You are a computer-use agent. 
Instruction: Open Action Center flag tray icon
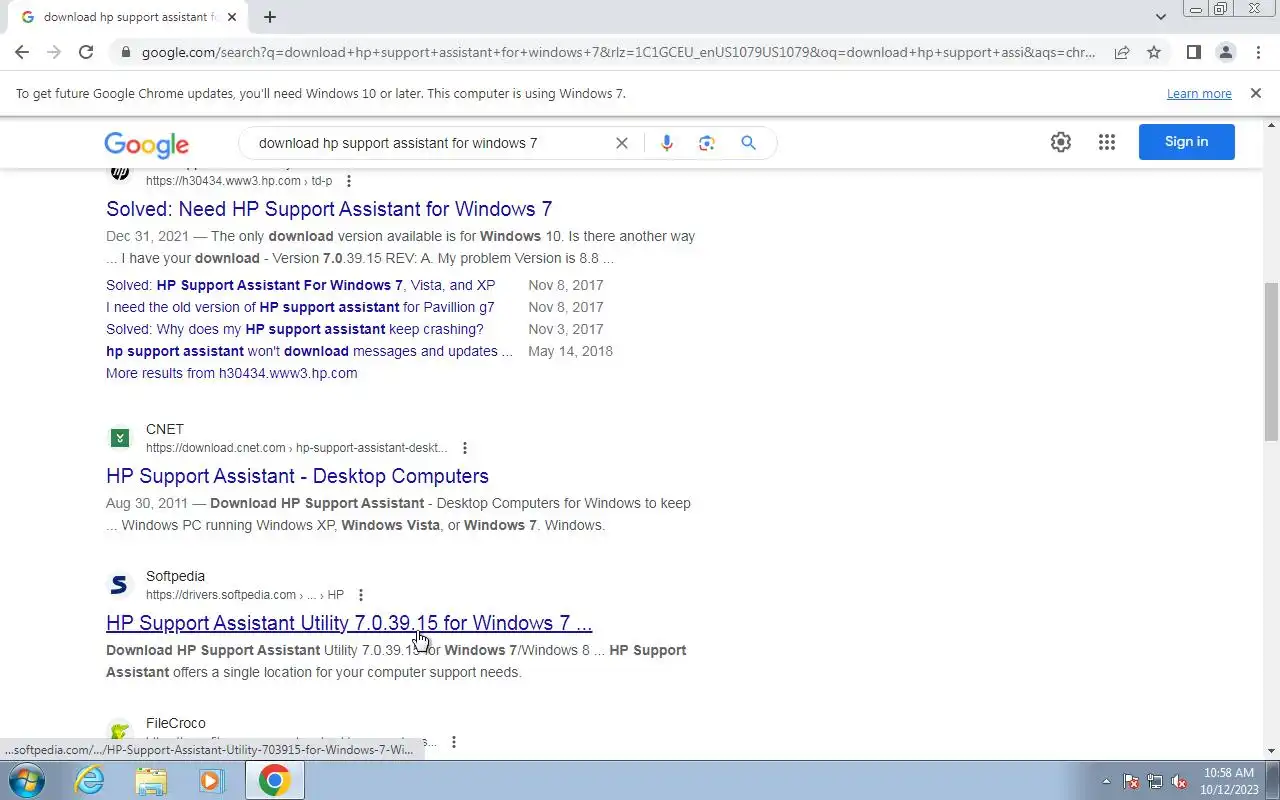1131,781
